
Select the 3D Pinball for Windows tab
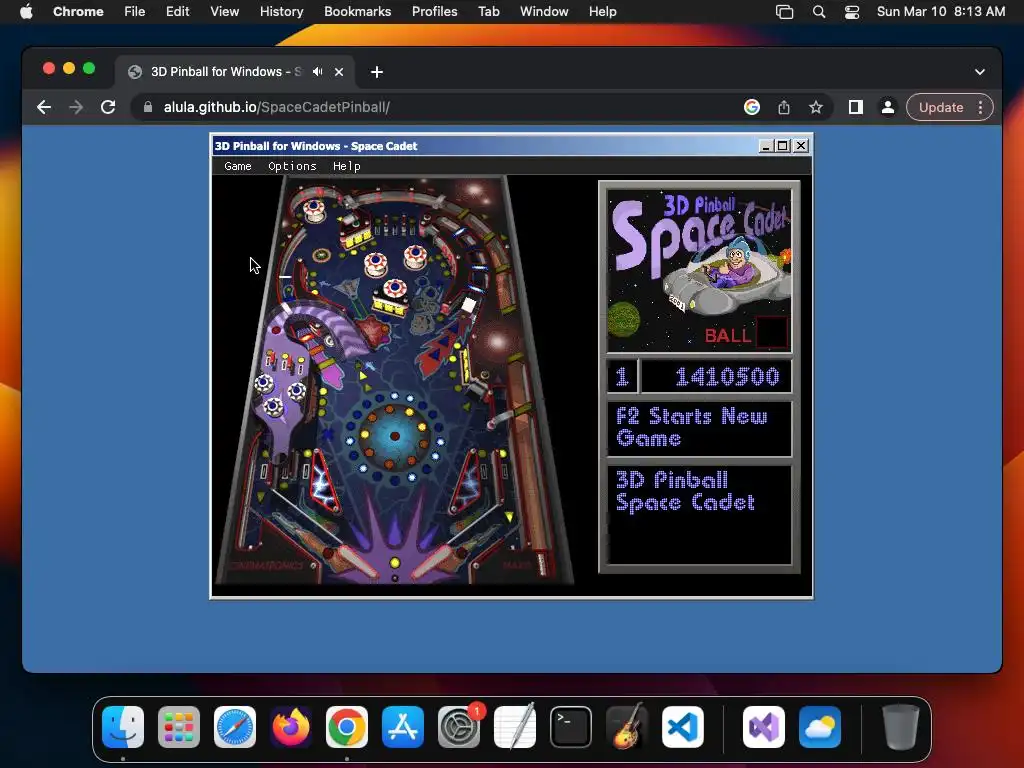225,72
